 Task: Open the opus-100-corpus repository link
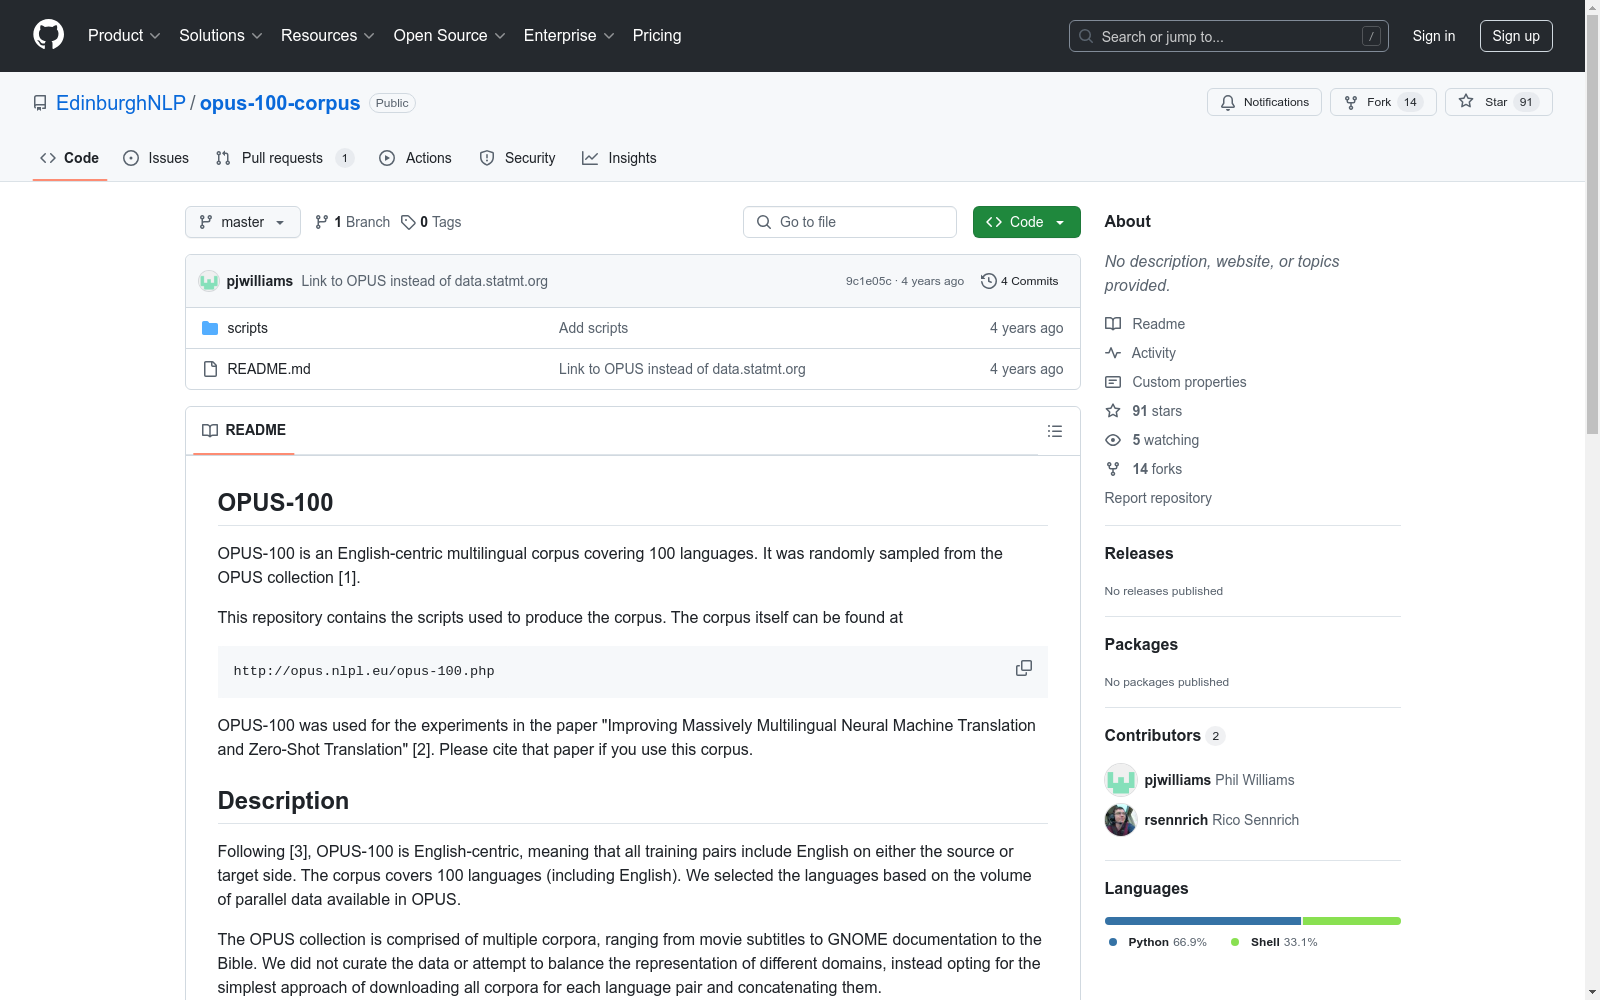tap(280, 103)
